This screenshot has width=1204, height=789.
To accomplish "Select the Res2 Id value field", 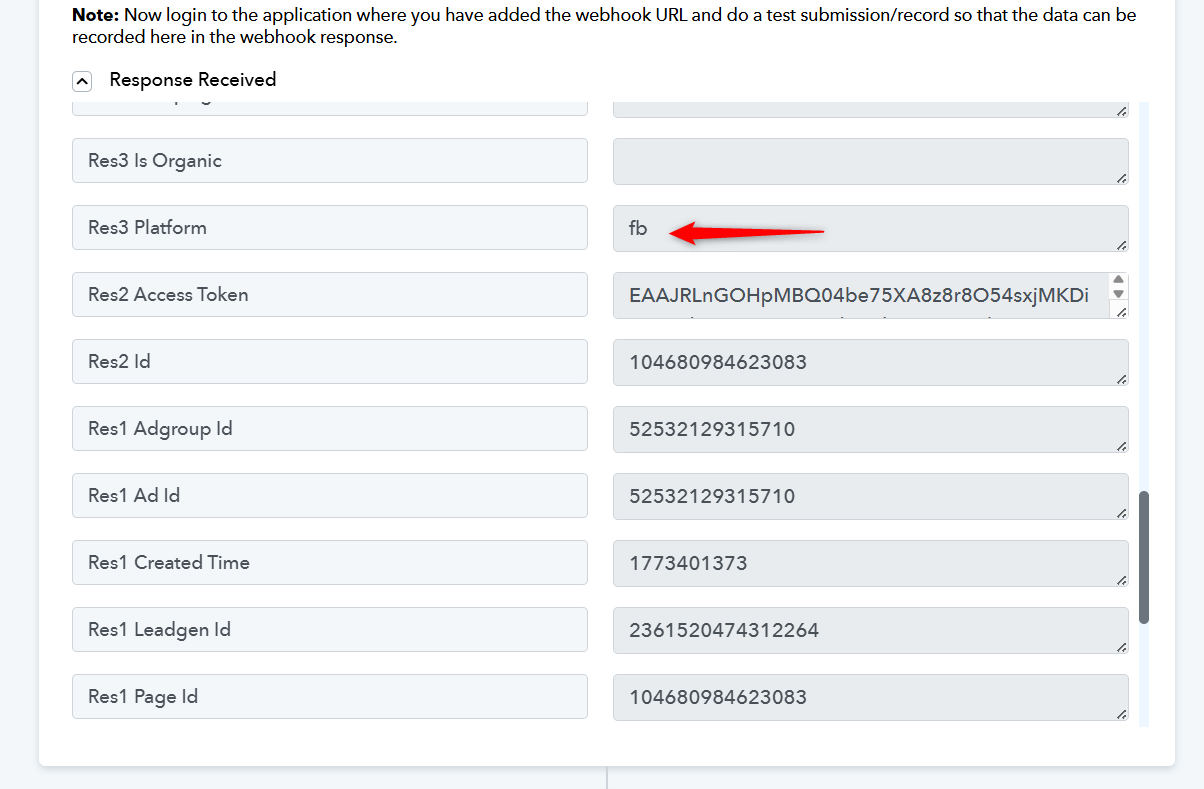I will (x=870, y=362).
